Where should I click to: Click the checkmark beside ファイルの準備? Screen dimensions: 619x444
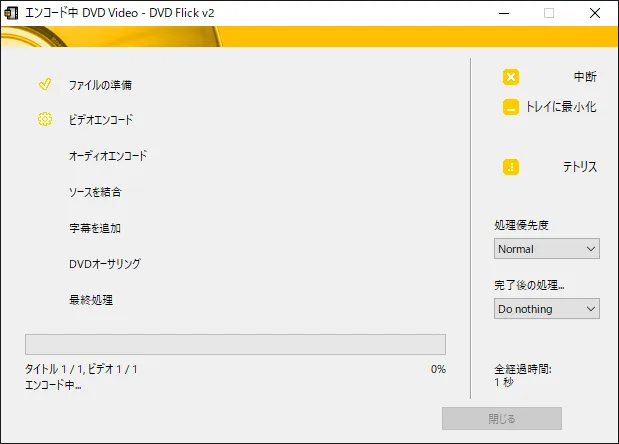[x=45, y=84]
